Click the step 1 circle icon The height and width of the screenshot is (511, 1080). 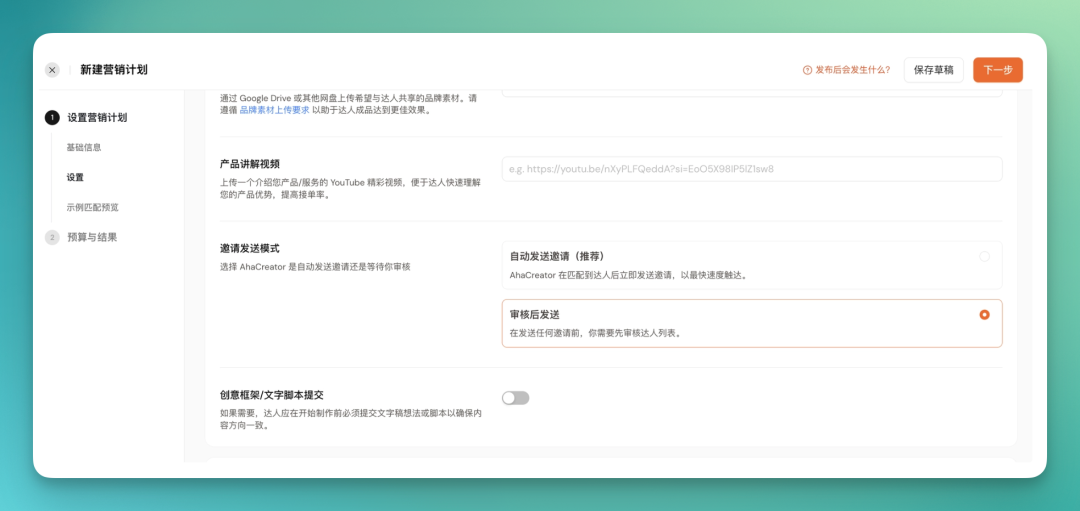pos(52,118)
